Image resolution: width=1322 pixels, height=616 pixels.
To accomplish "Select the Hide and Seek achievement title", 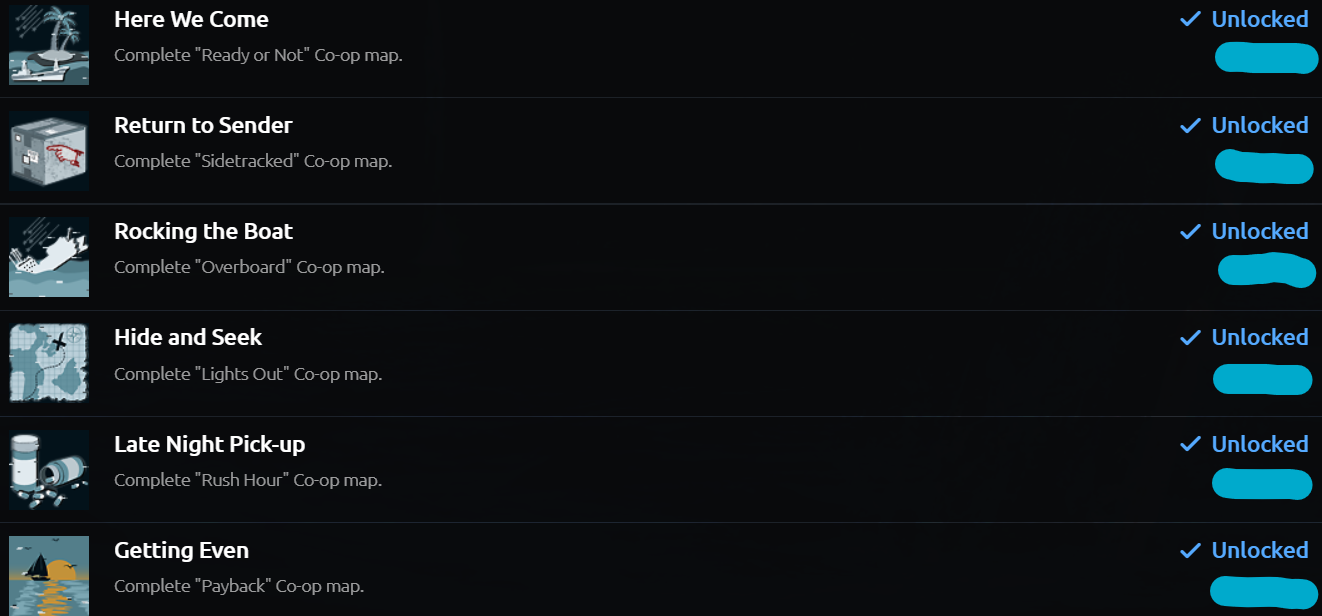I will coord(188,337).
